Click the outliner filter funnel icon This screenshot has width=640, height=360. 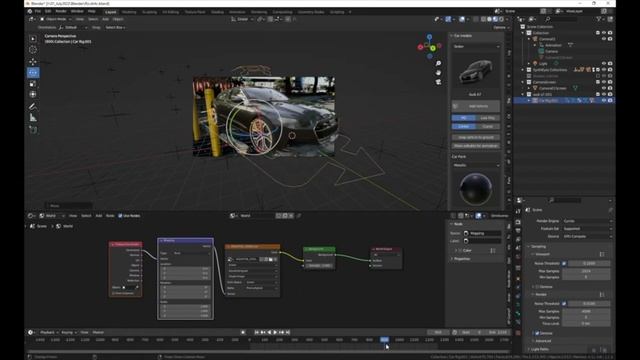click(599, 19)
